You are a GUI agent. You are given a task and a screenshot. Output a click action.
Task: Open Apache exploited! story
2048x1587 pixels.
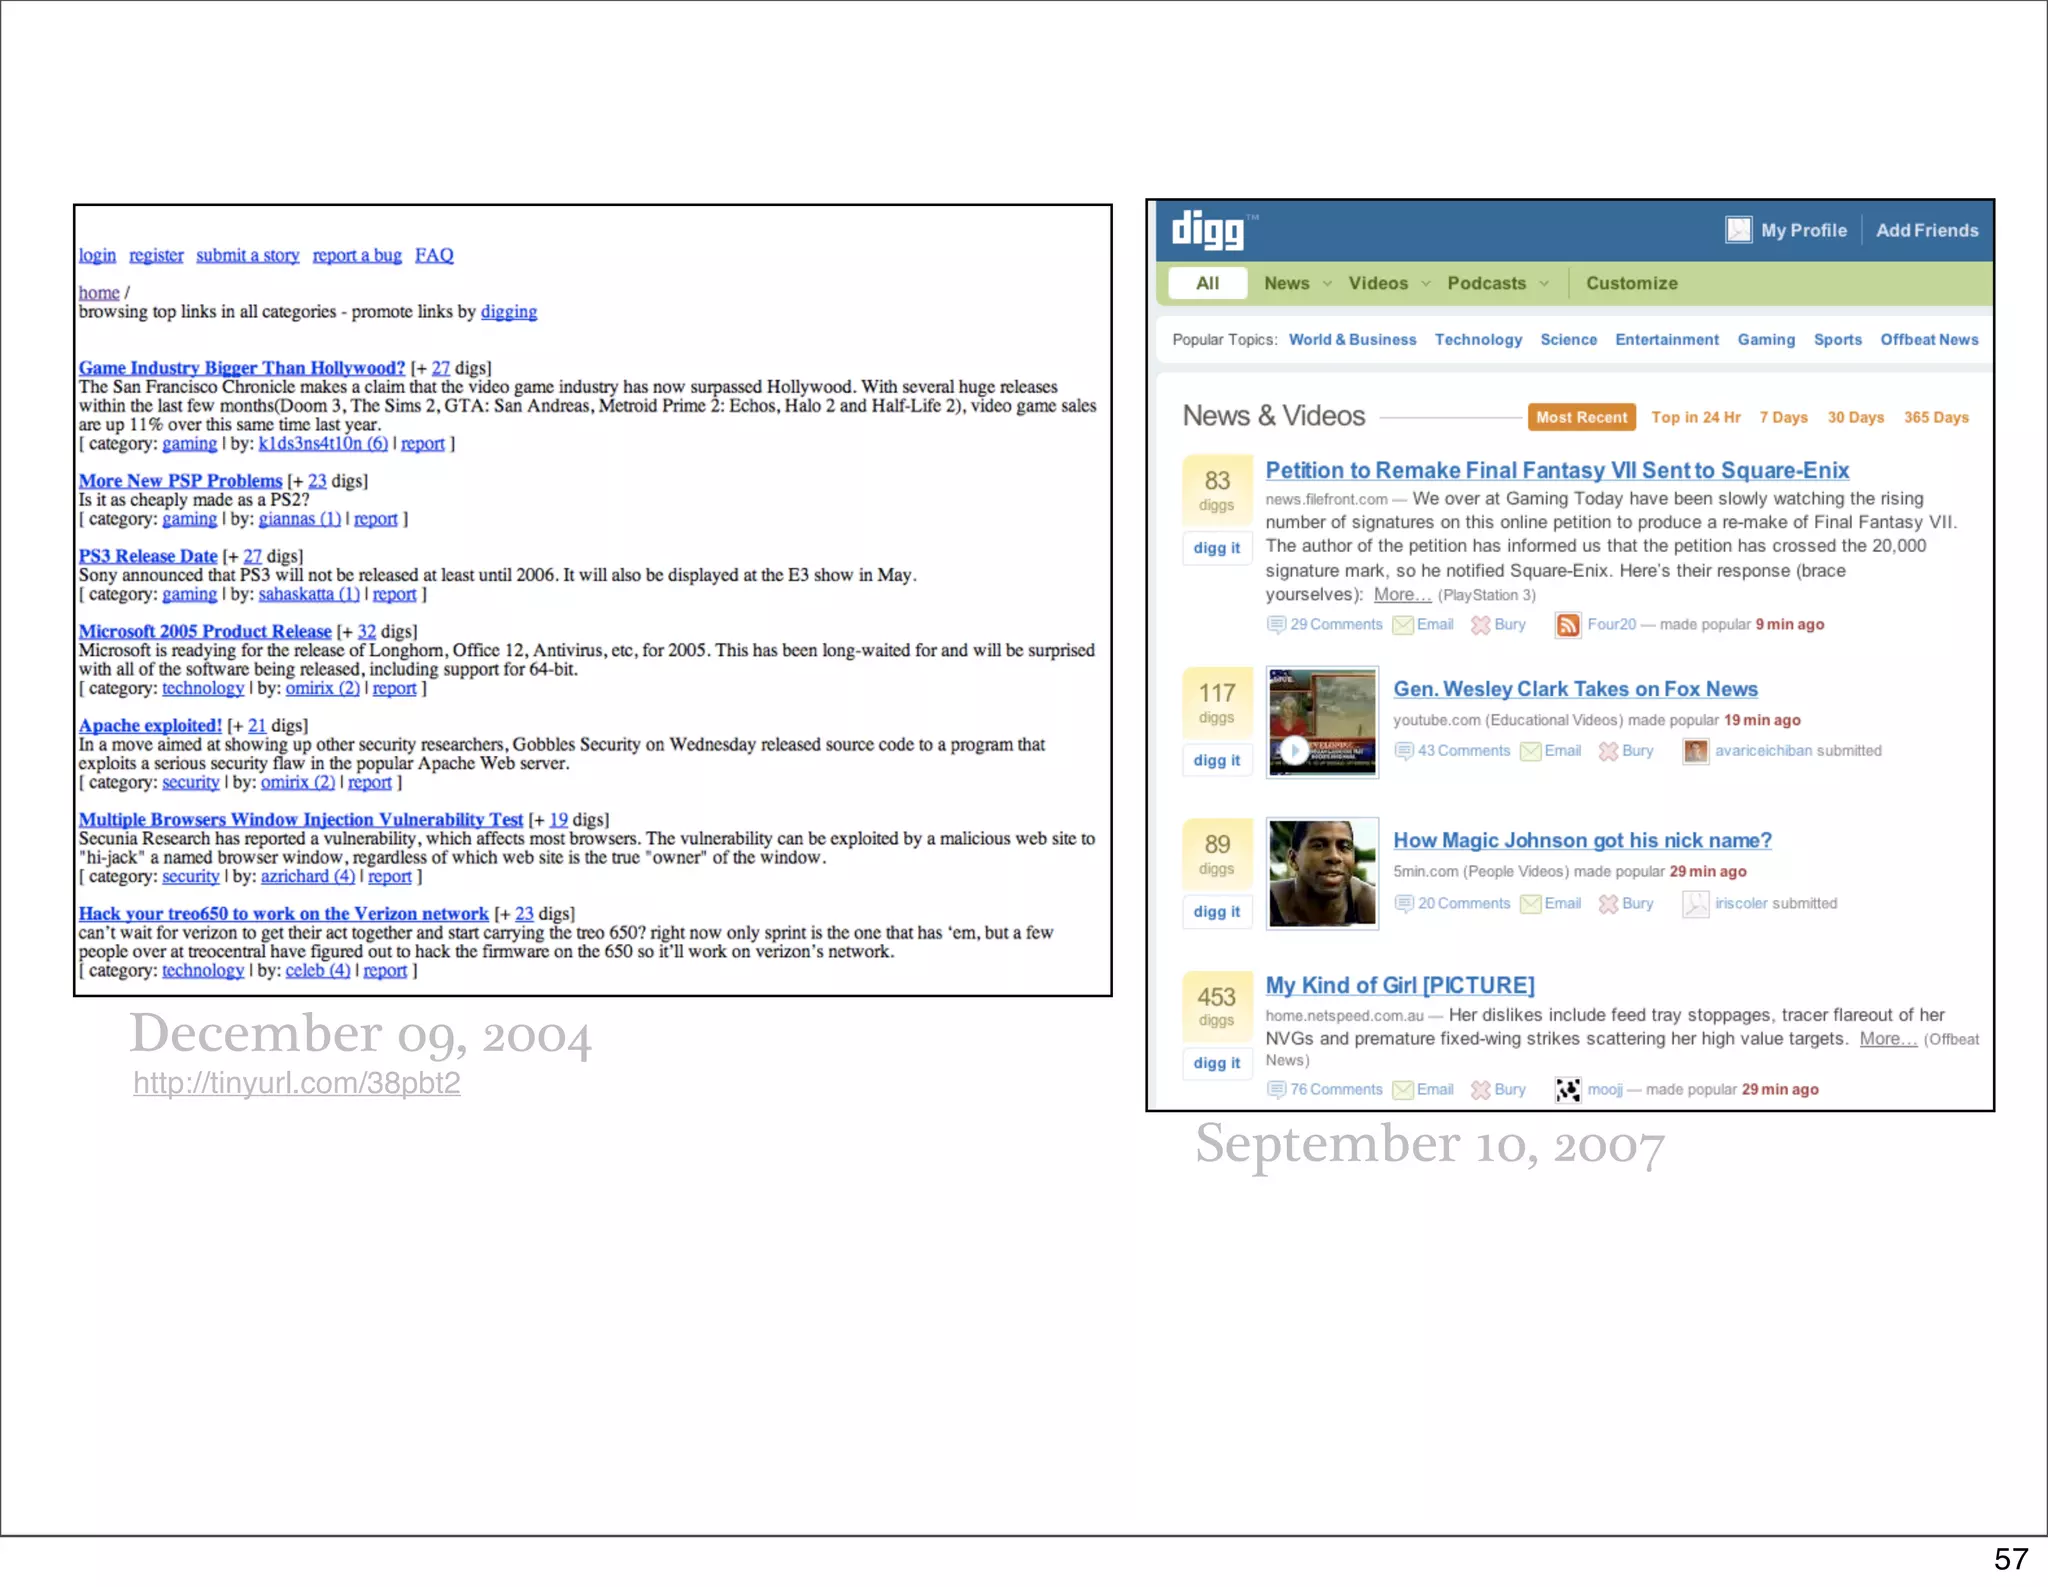pos(150,726)
